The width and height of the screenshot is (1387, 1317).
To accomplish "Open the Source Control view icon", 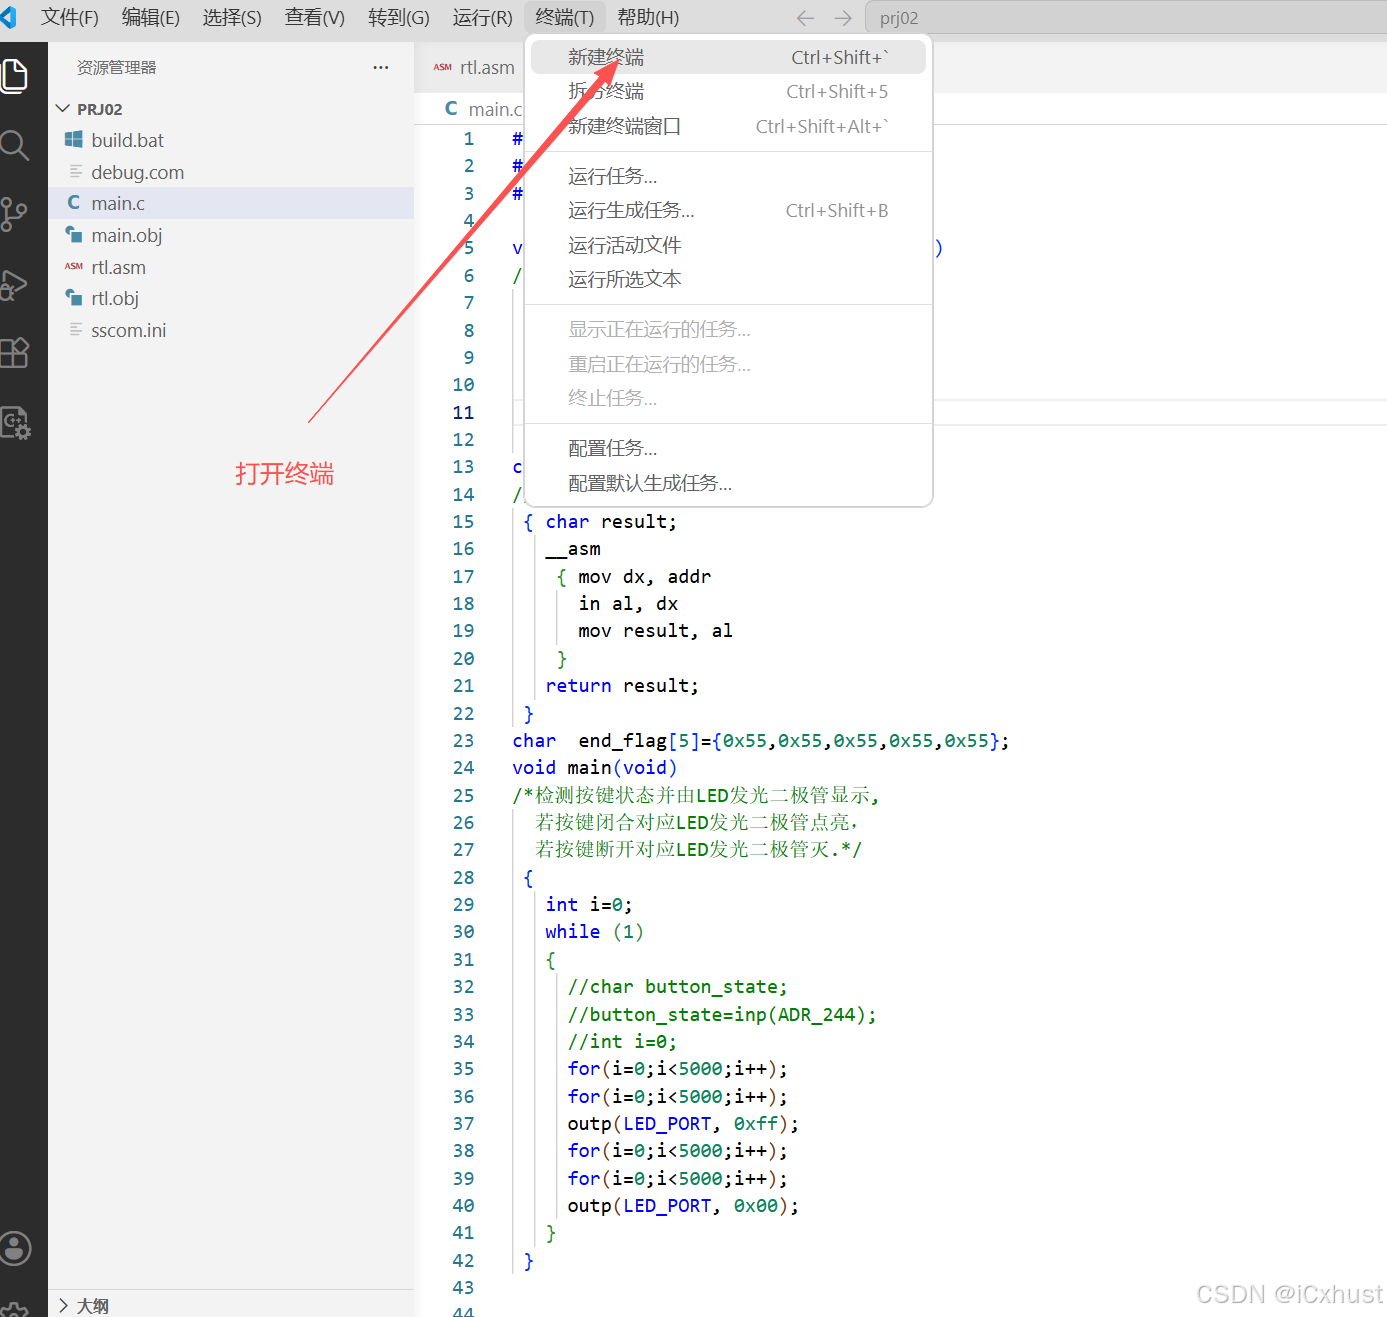I will pos(14,214).
